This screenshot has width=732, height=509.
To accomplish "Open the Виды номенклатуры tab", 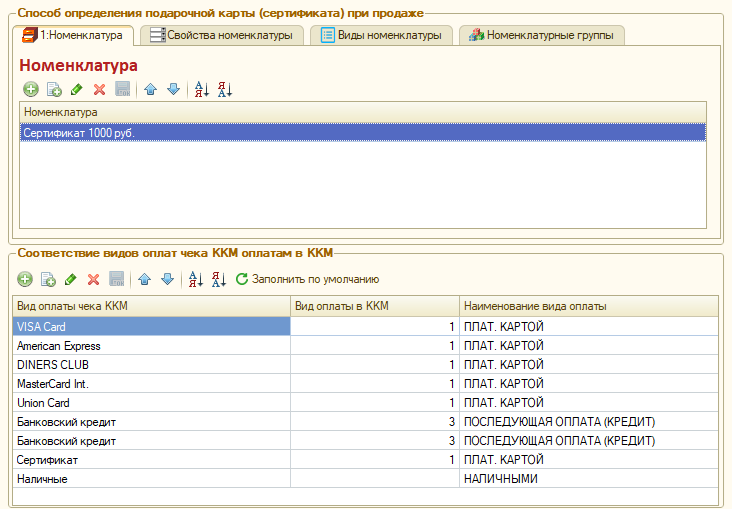I will 380,35.
